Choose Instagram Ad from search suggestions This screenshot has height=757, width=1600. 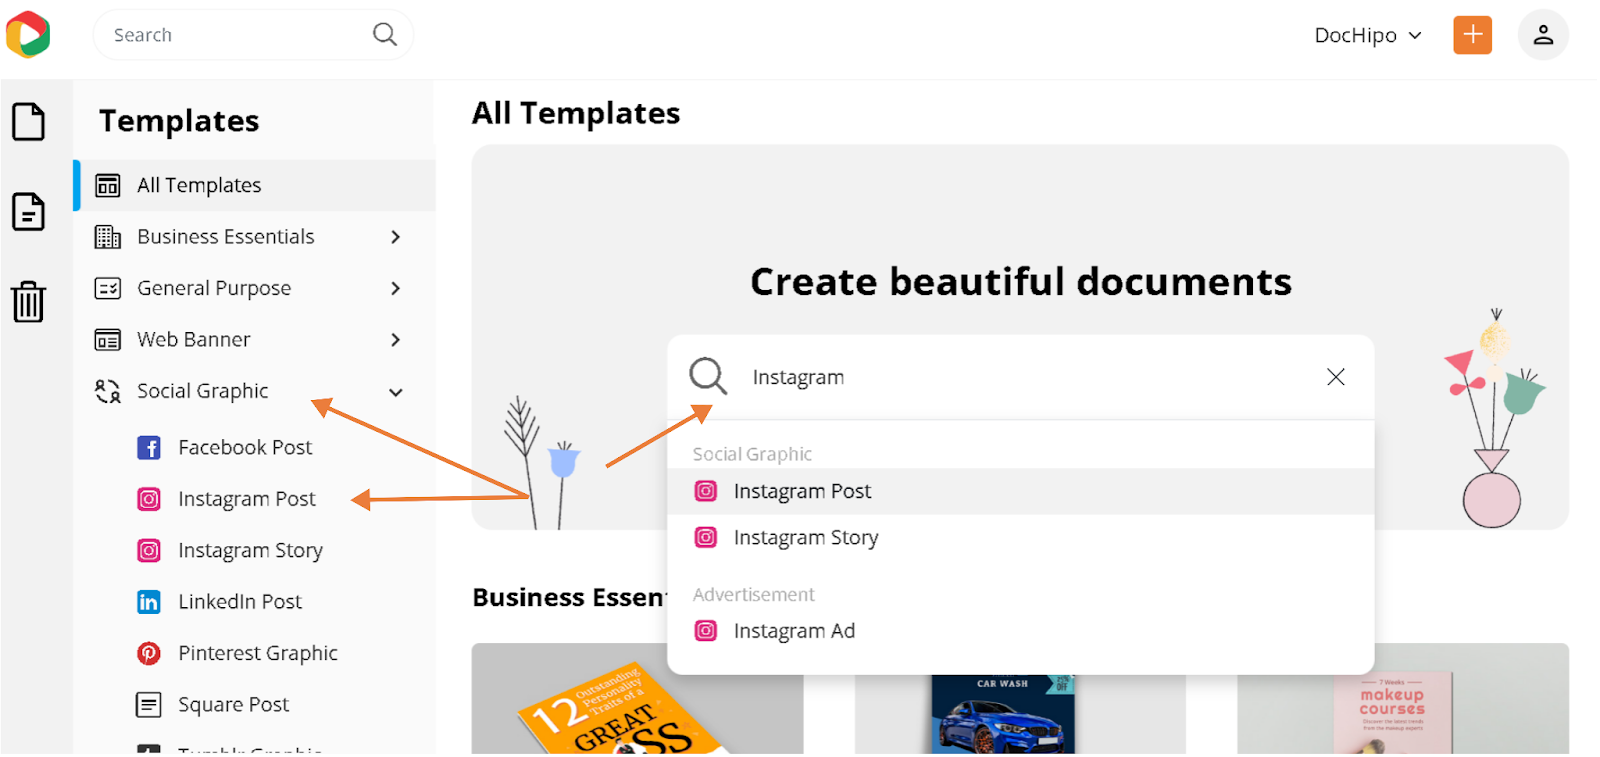click(x=1020, y=631)
